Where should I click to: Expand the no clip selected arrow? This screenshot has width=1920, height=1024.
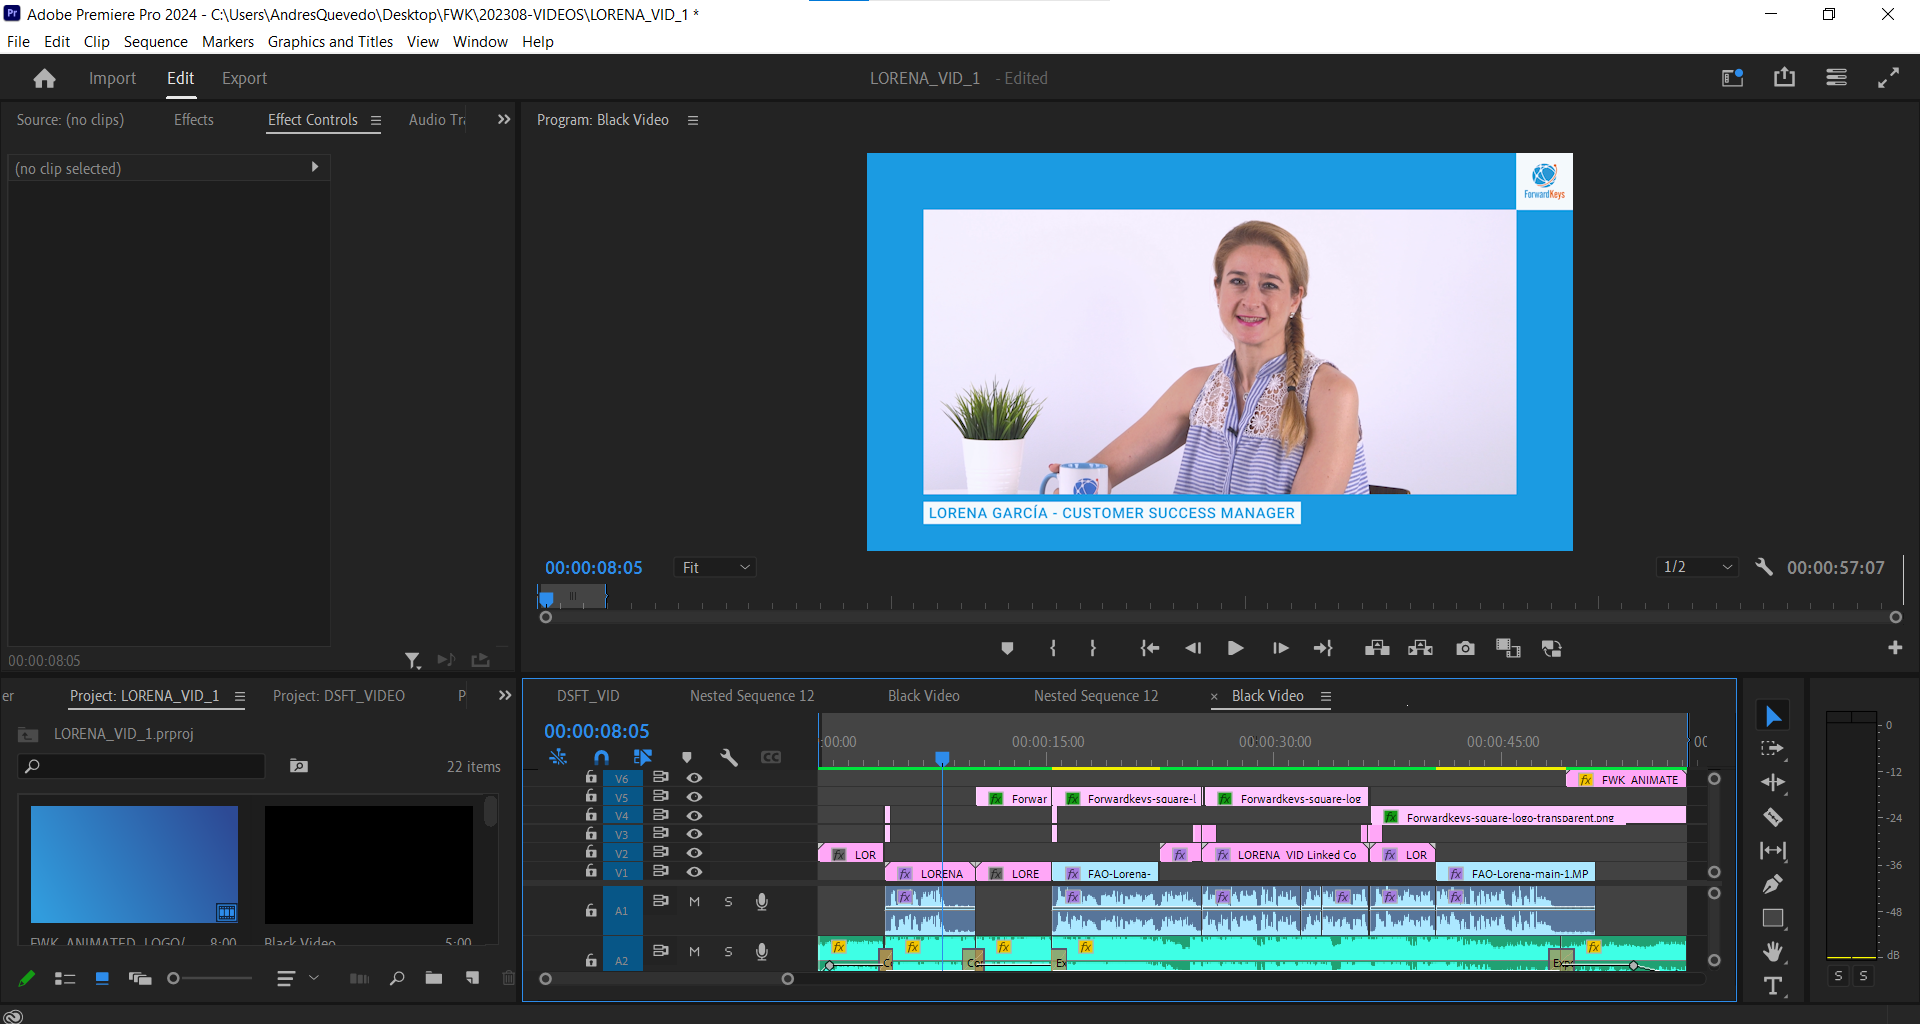click(315, 167)
